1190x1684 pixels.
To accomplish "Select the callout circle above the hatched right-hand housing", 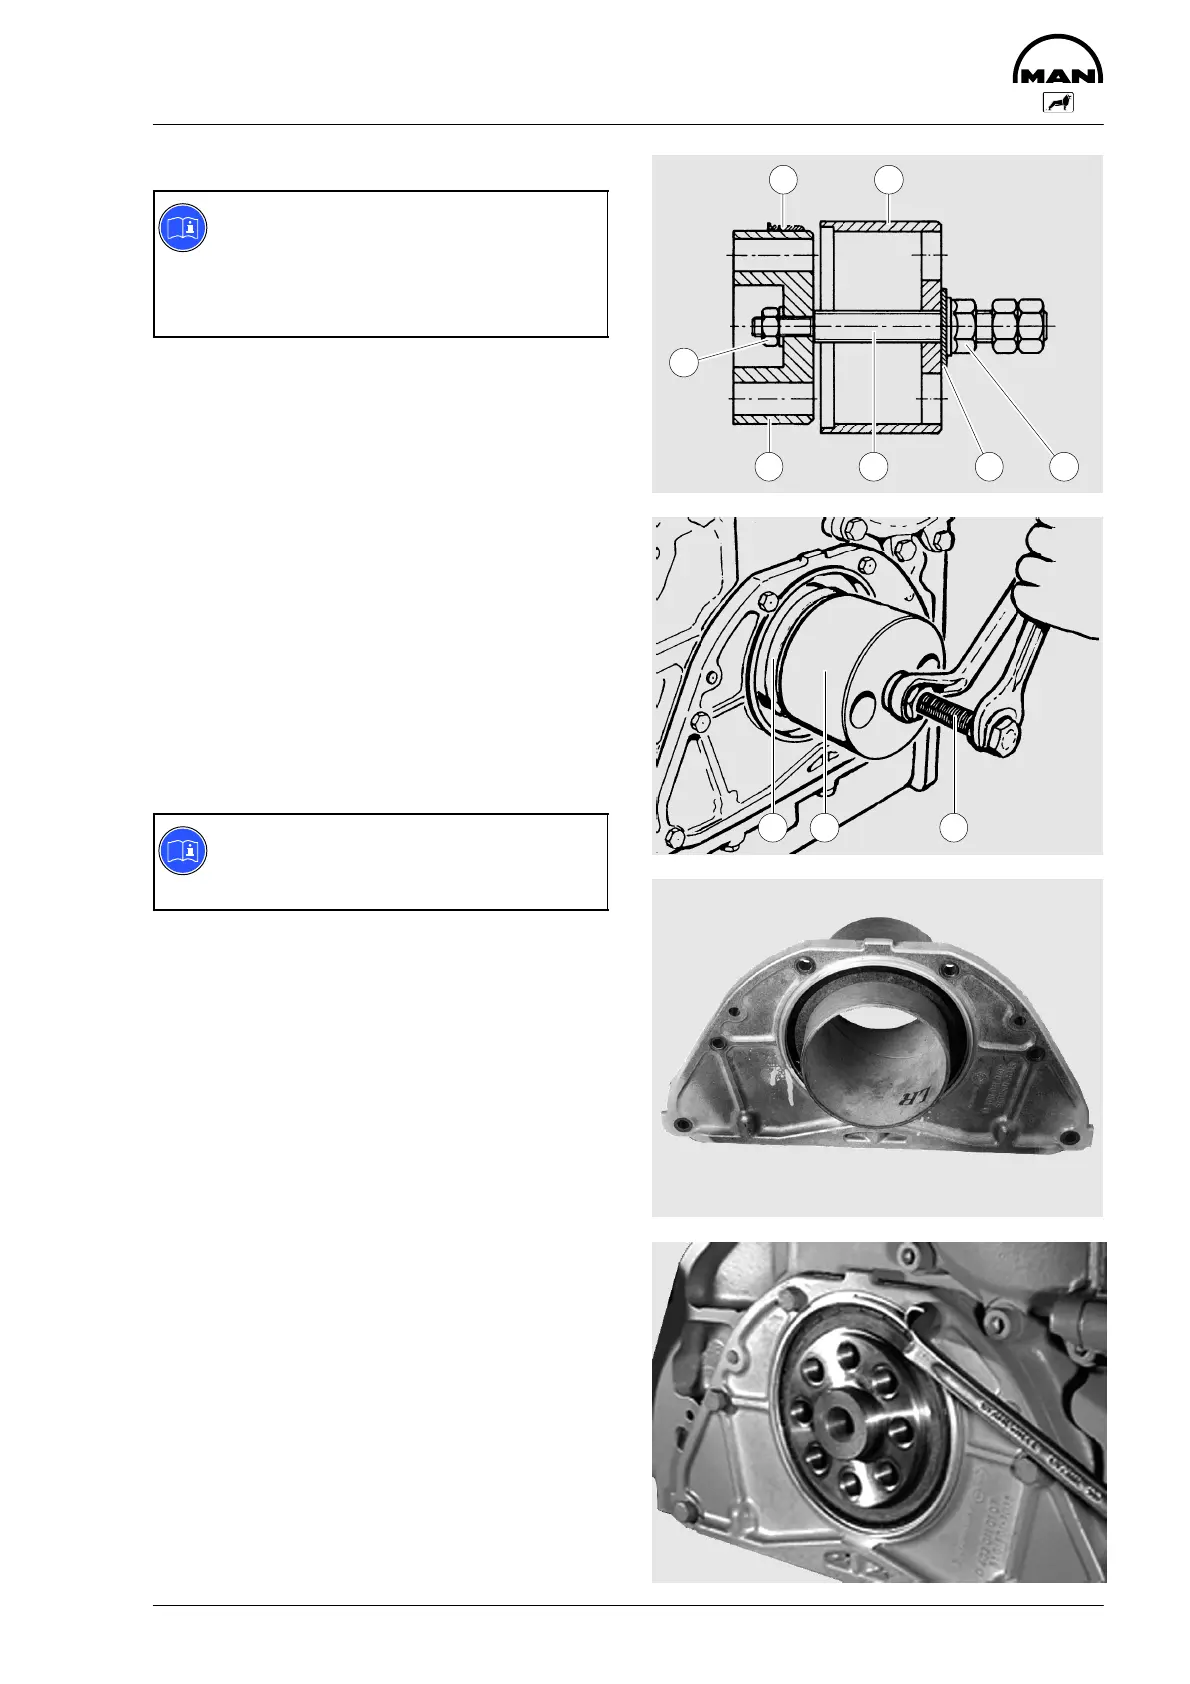I will tap(888, 179).
